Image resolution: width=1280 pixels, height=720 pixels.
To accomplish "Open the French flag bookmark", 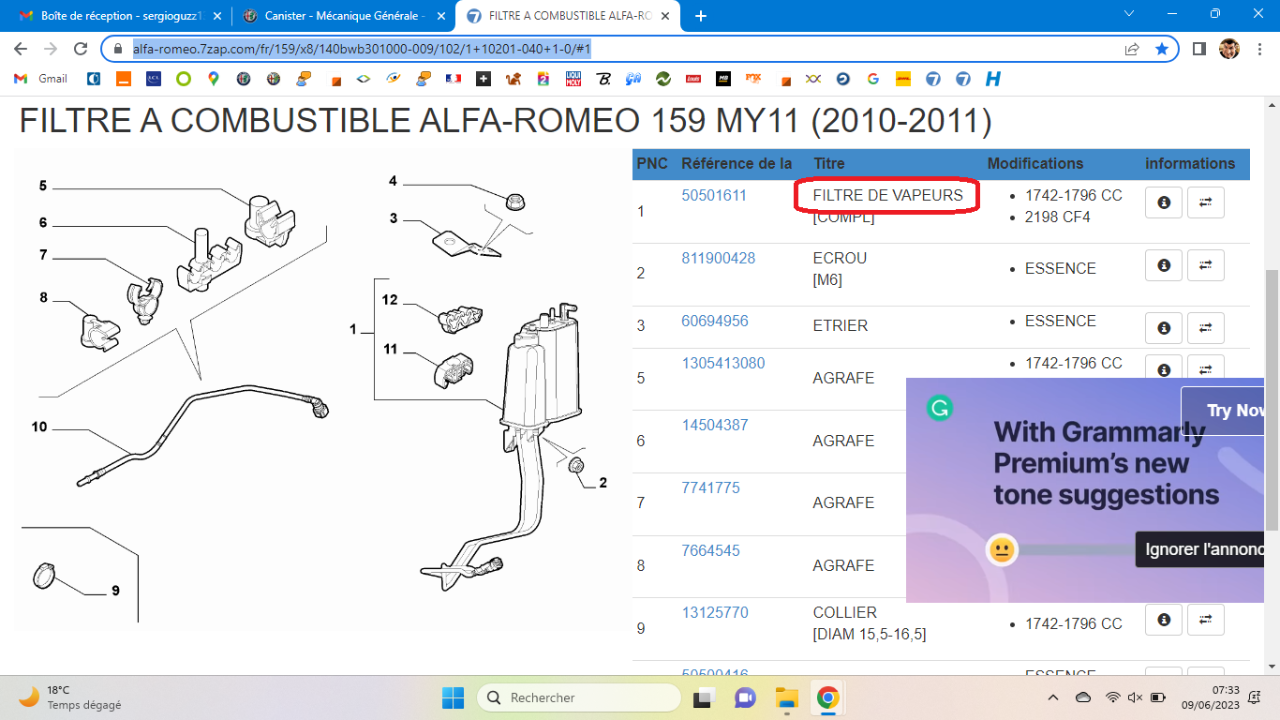I will click(x=453, y=78).
